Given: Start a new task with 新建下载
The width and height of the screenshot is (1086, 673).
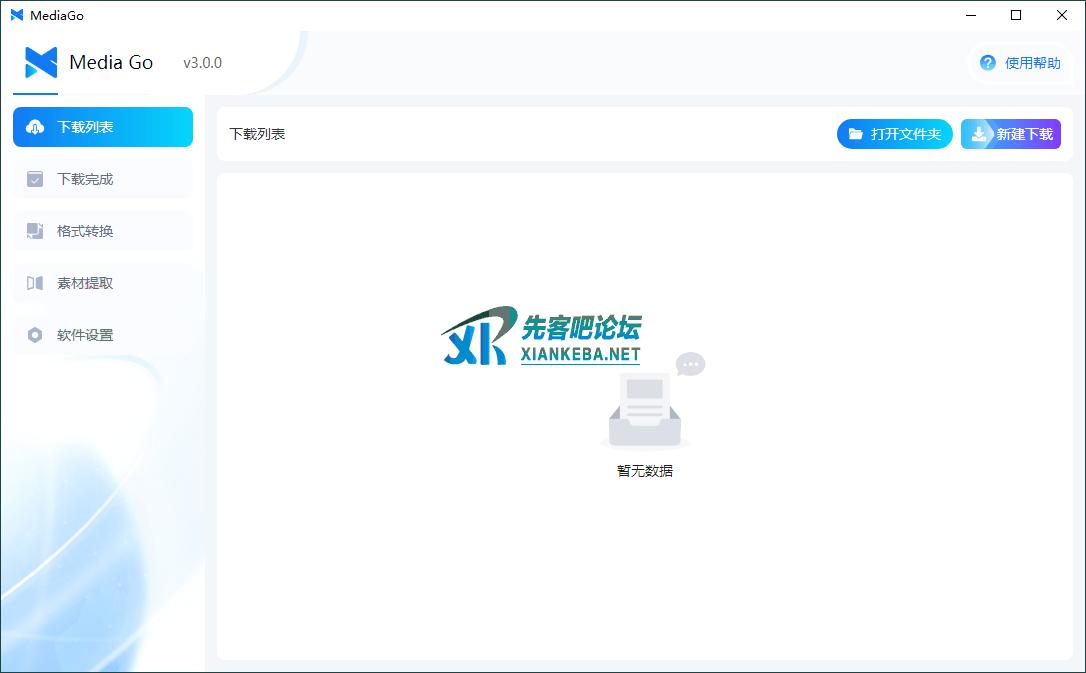Looking at the screenshot, I should tap(1011, 134).
